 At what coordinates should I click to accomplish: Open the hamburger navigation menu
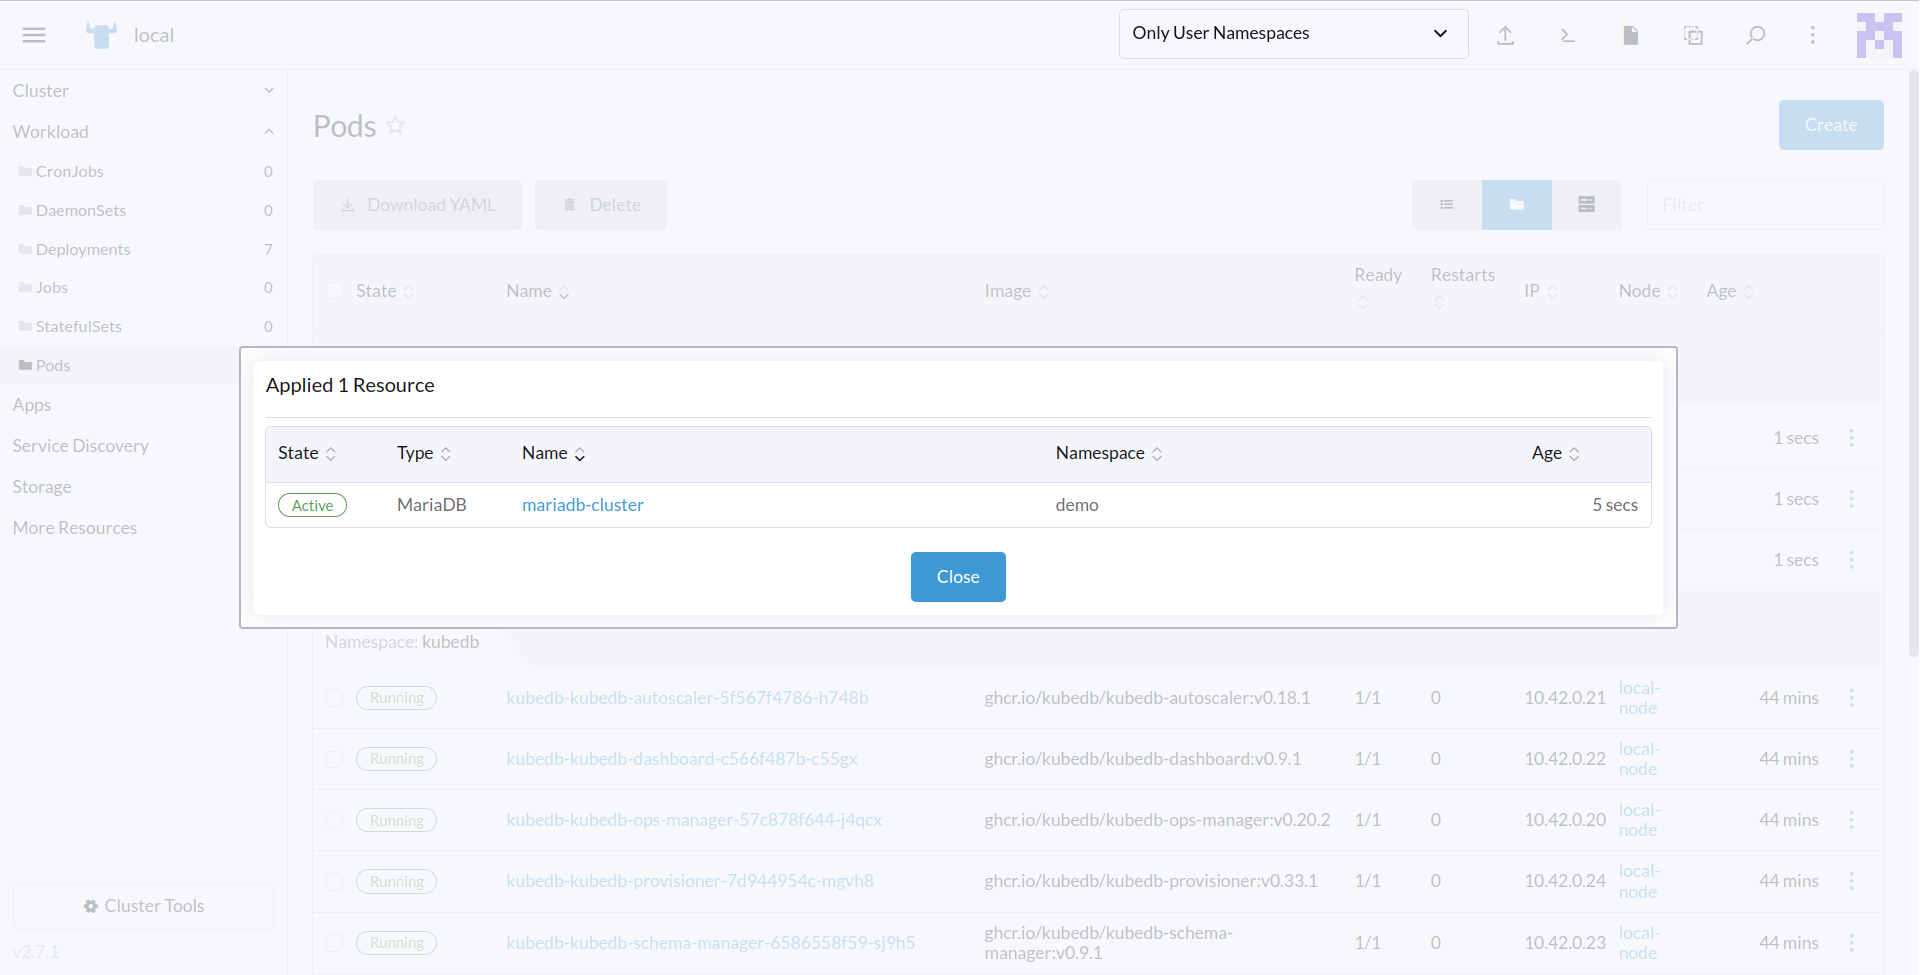[34, 35]
